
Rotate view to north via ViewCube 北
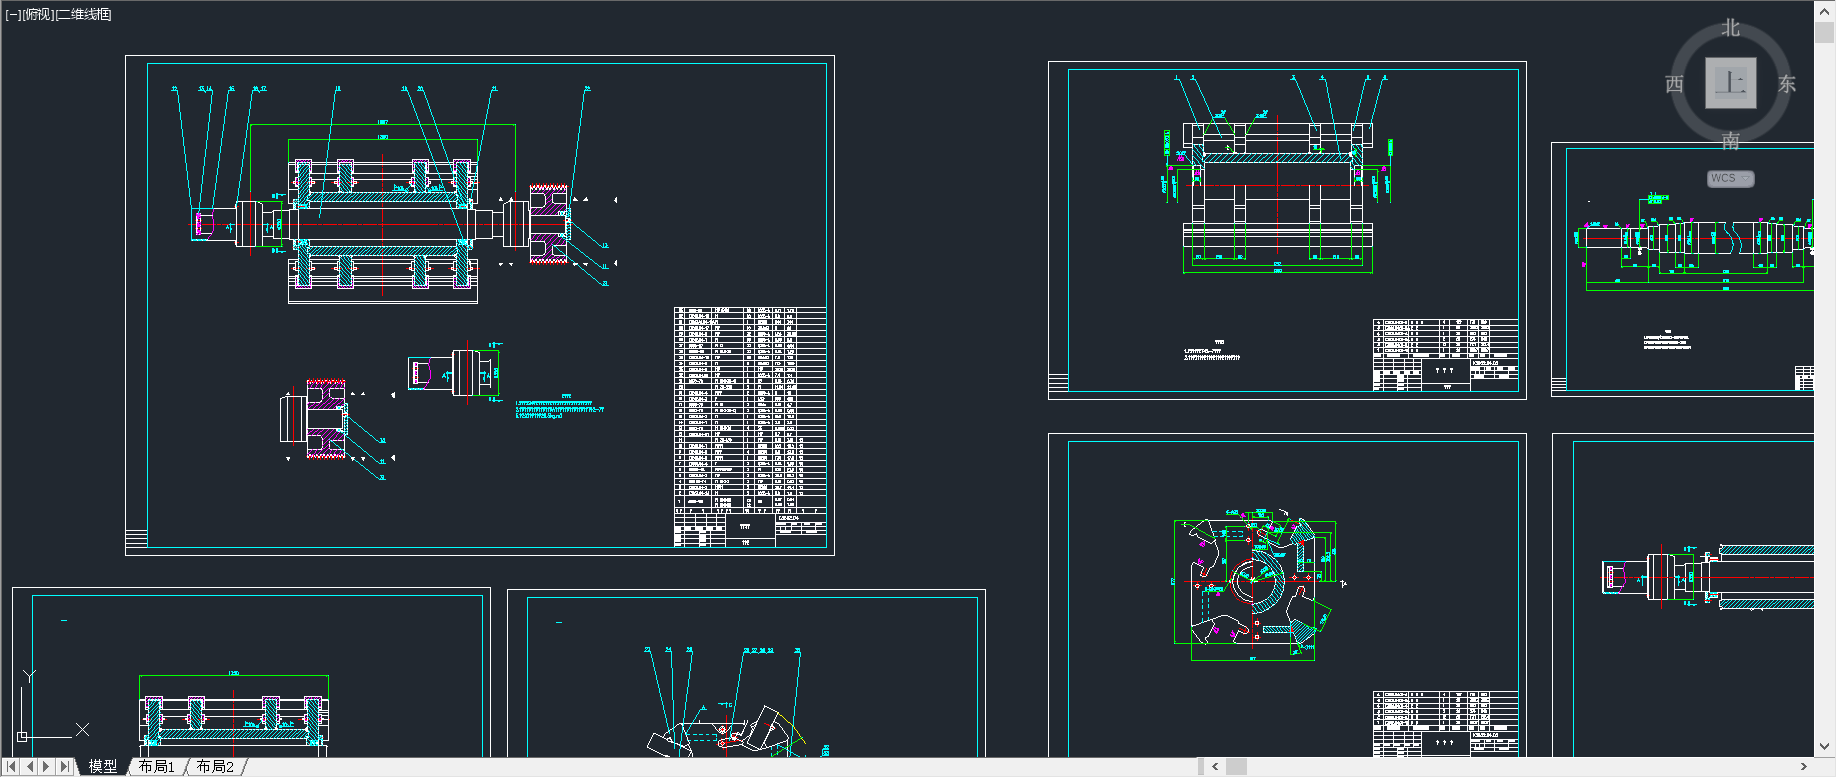pyautogui.click(x=1731, y=28)
